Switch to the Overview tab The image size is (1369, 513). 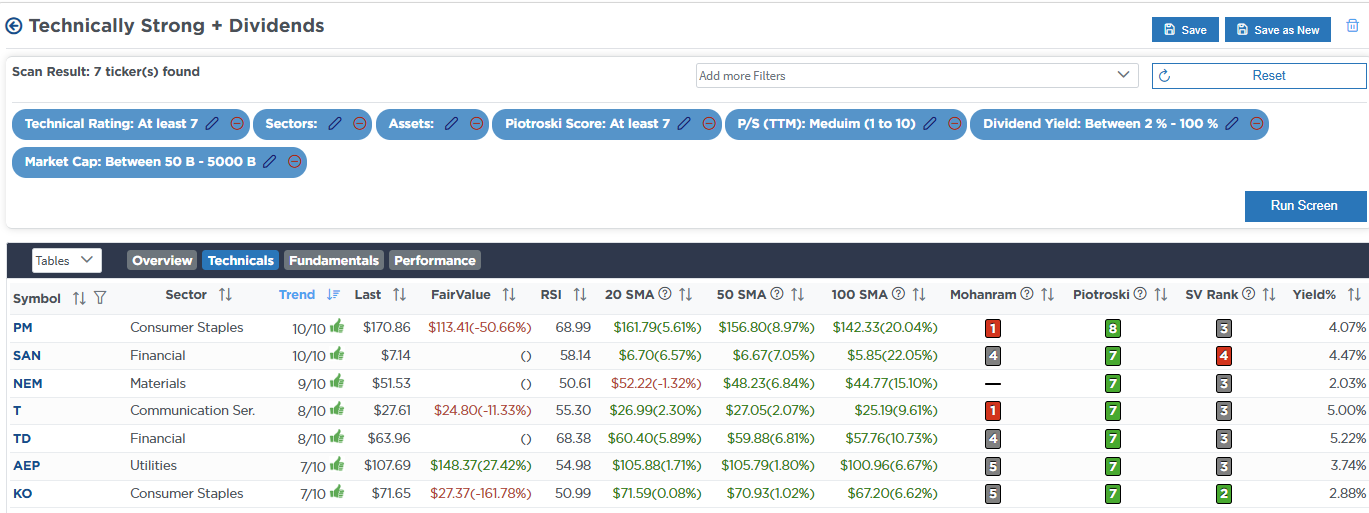(162, 260)
